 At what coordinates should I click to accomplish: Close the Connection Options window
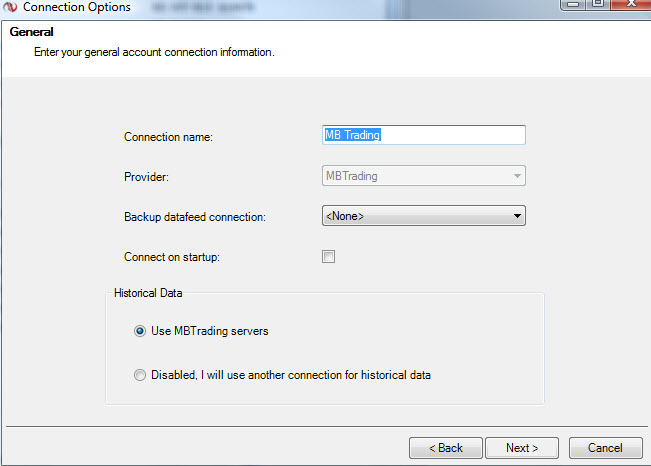click(x=631, y=4)
